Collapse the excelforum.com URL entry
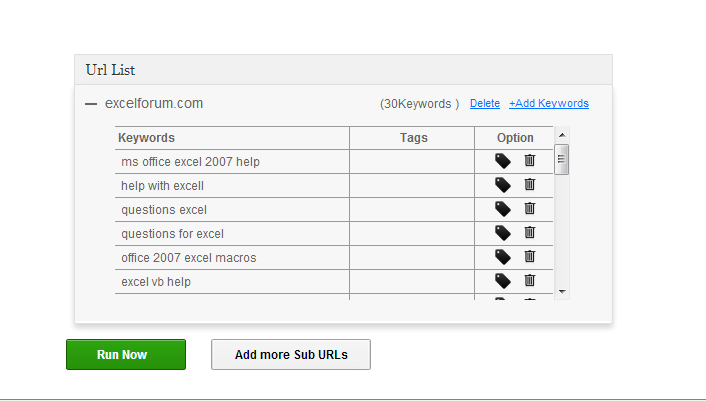Image resolution: width=706 pixels, height=401 pixels. (x=91, y=104)
